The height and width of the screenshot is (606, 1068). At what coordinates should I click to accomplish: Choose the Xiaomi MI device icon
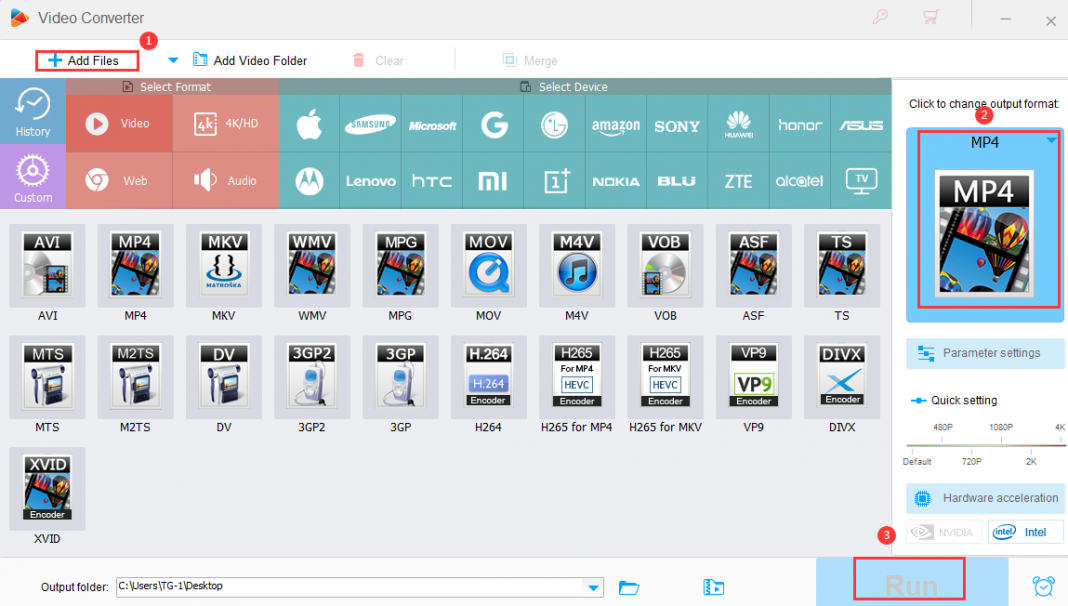point(493,180)
